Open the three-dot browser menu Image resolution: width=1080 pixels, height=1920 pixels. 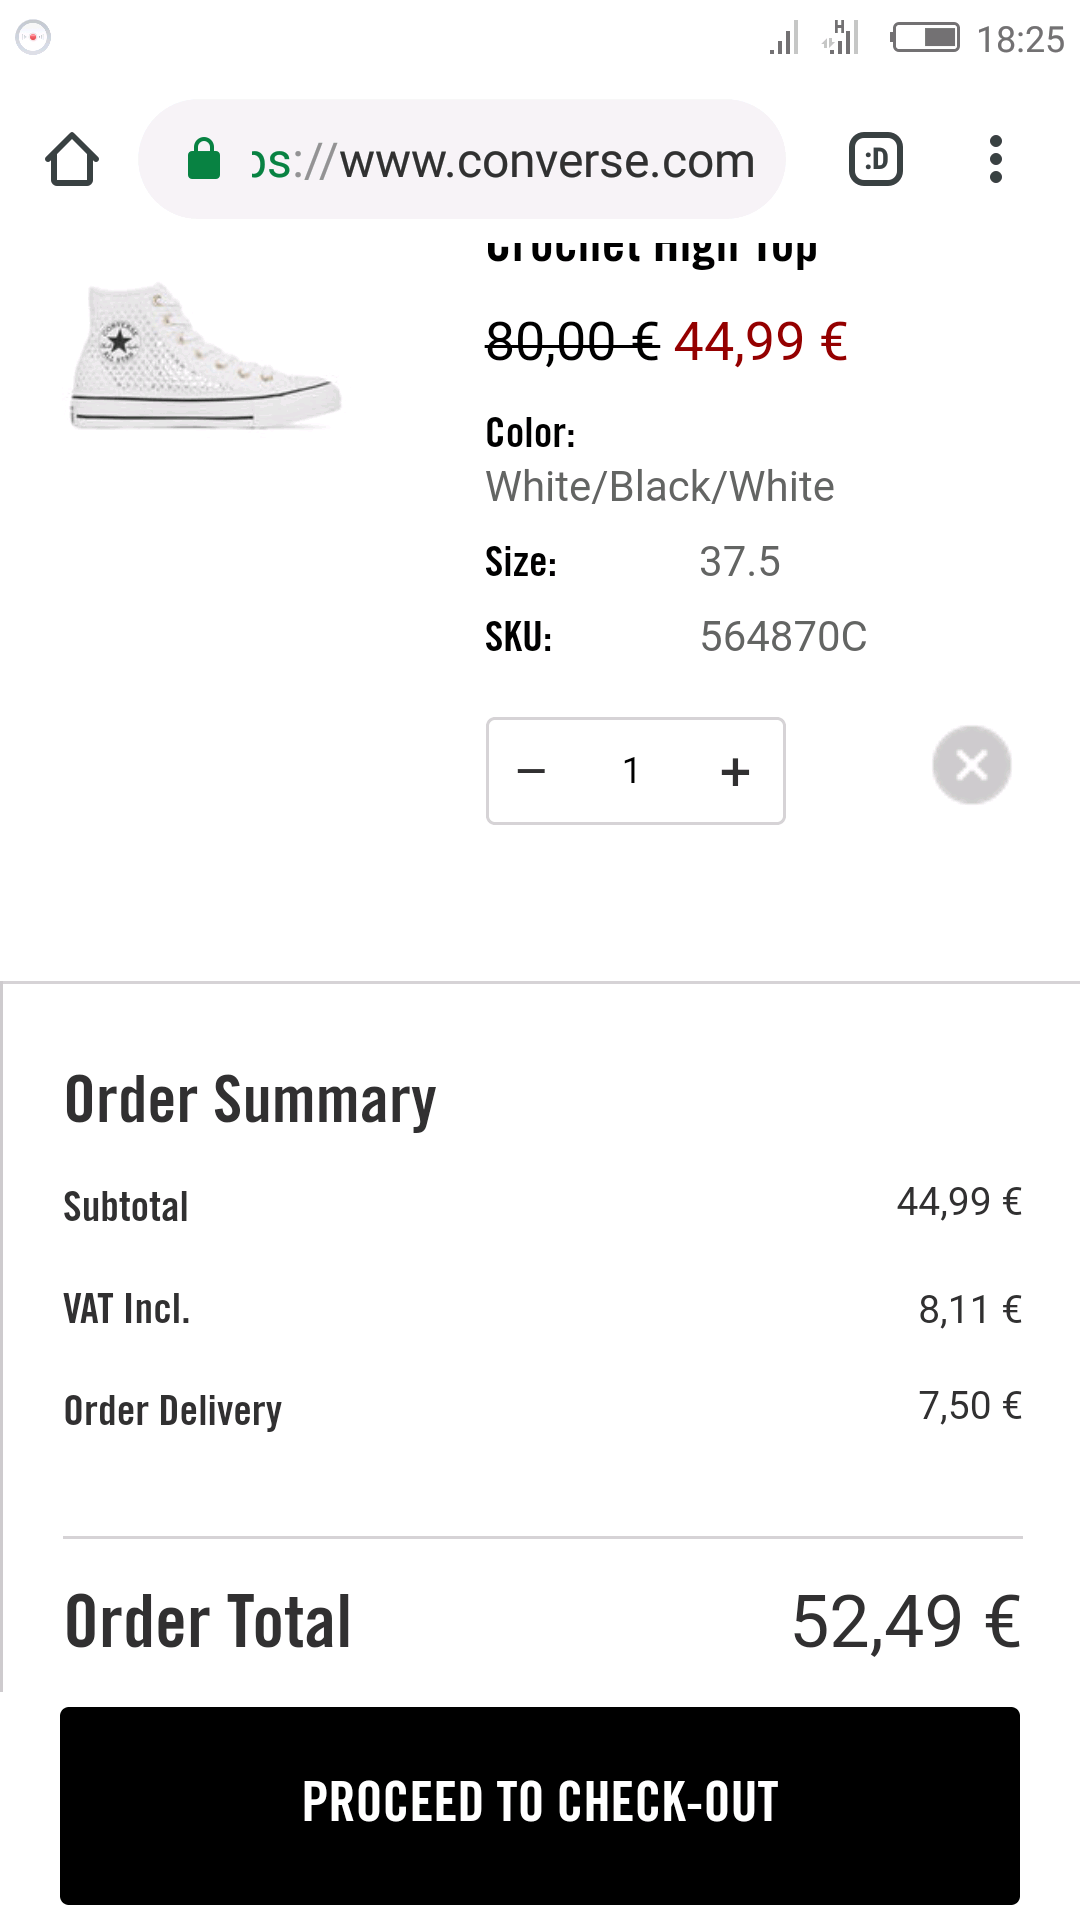point(995,159)
